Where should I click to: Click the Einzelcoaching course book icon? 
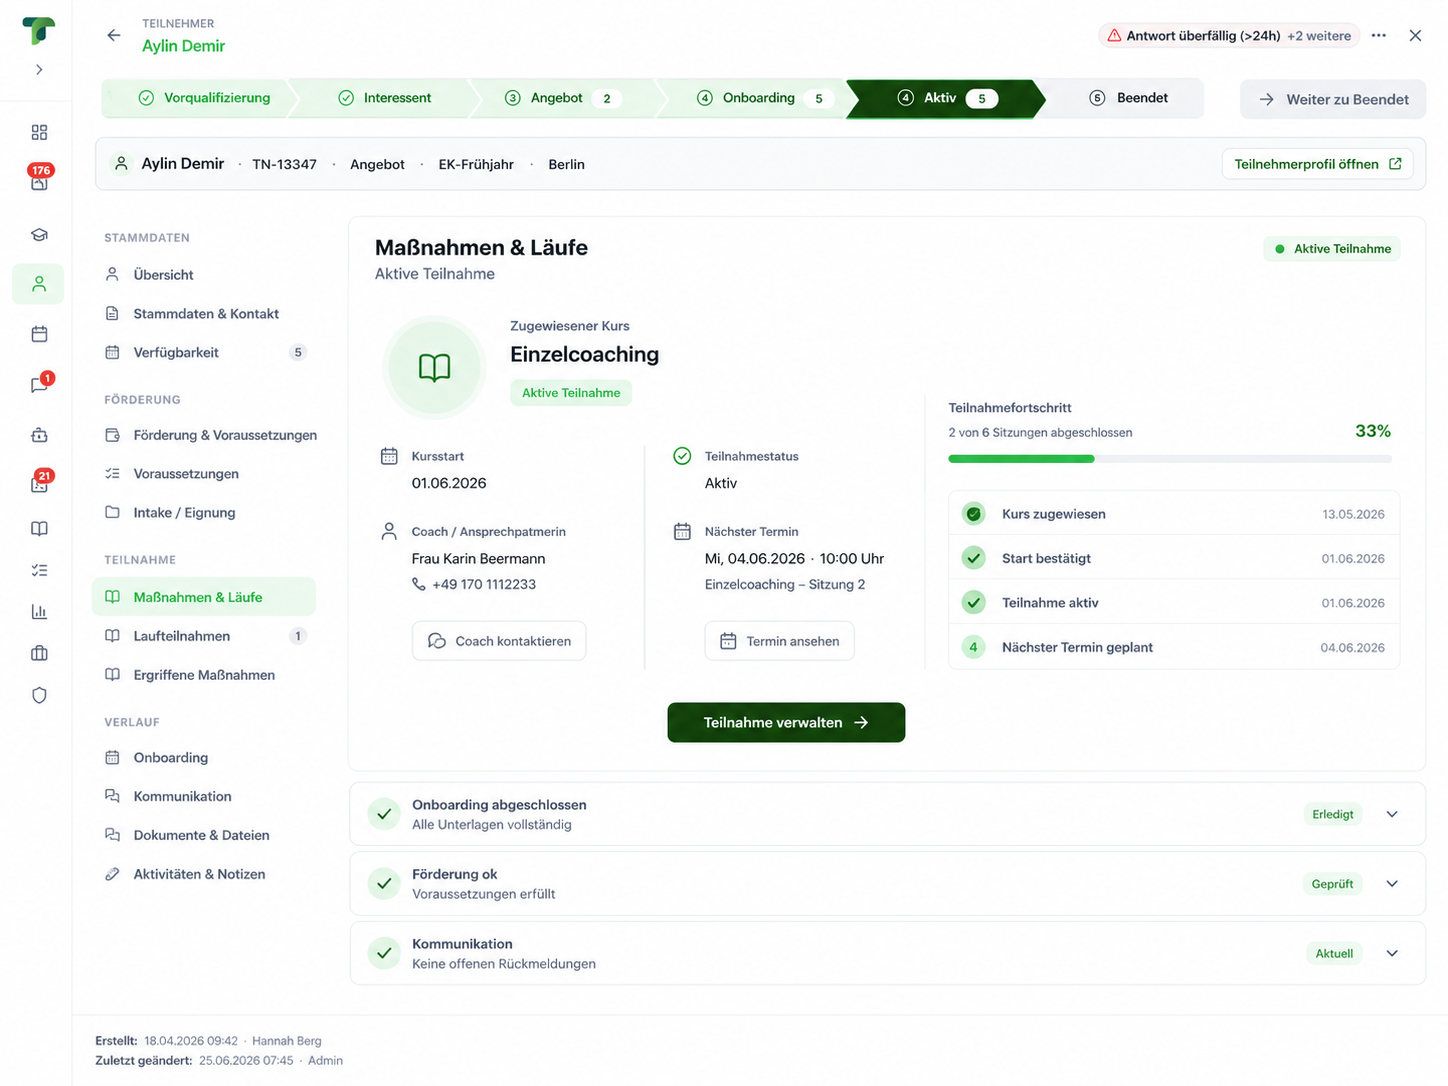[434, 367]
